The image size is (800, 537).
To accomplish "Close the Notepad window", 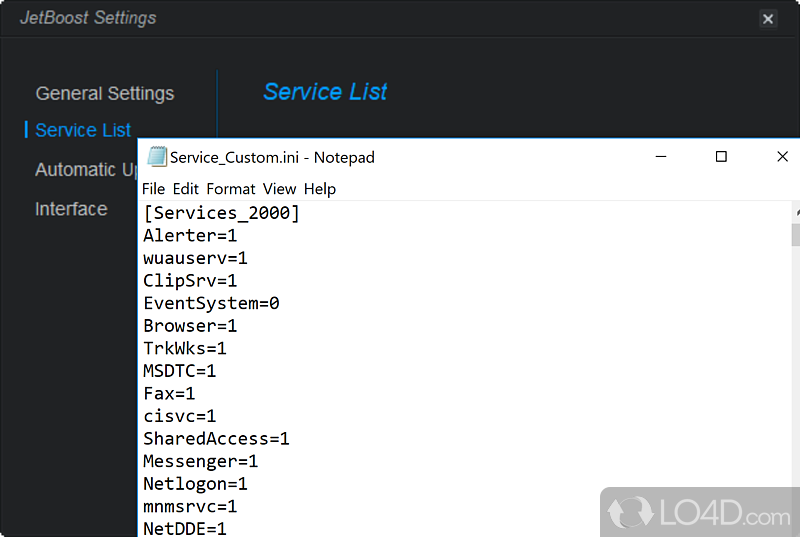I will click(x=783, y=157).
